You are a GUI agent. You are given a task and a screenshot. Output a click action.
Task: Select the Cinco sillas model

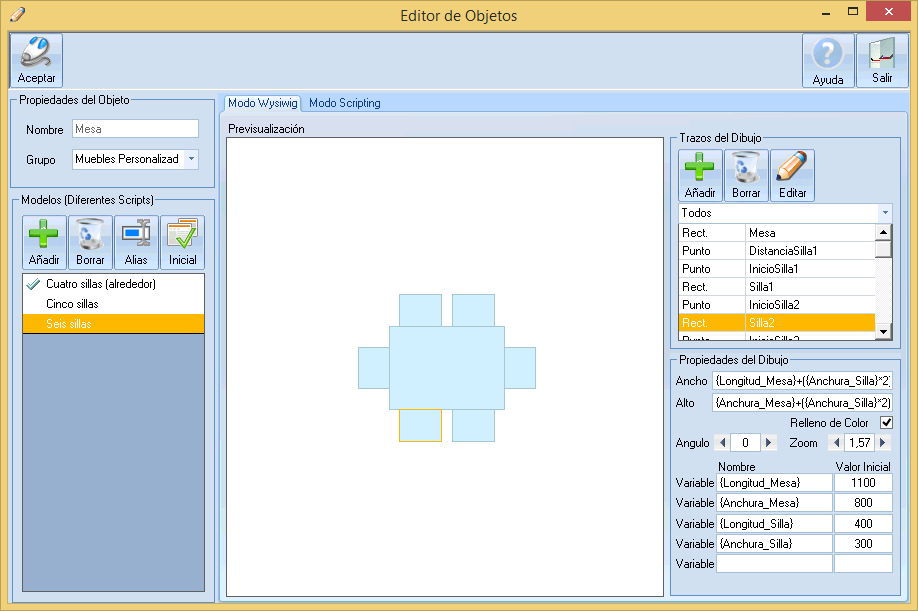(x=72, y=304)
